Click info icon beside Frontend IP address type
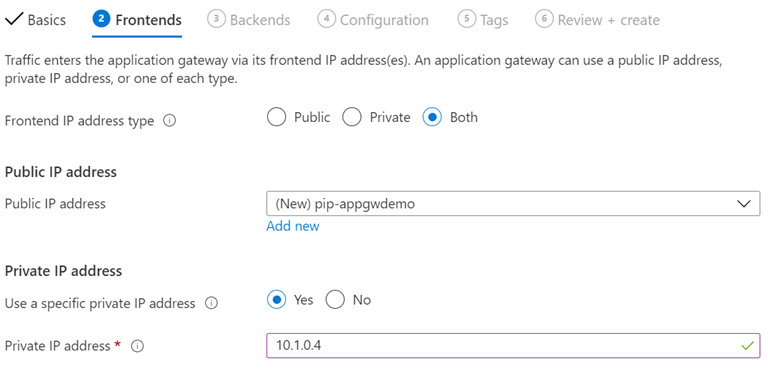 169,120
